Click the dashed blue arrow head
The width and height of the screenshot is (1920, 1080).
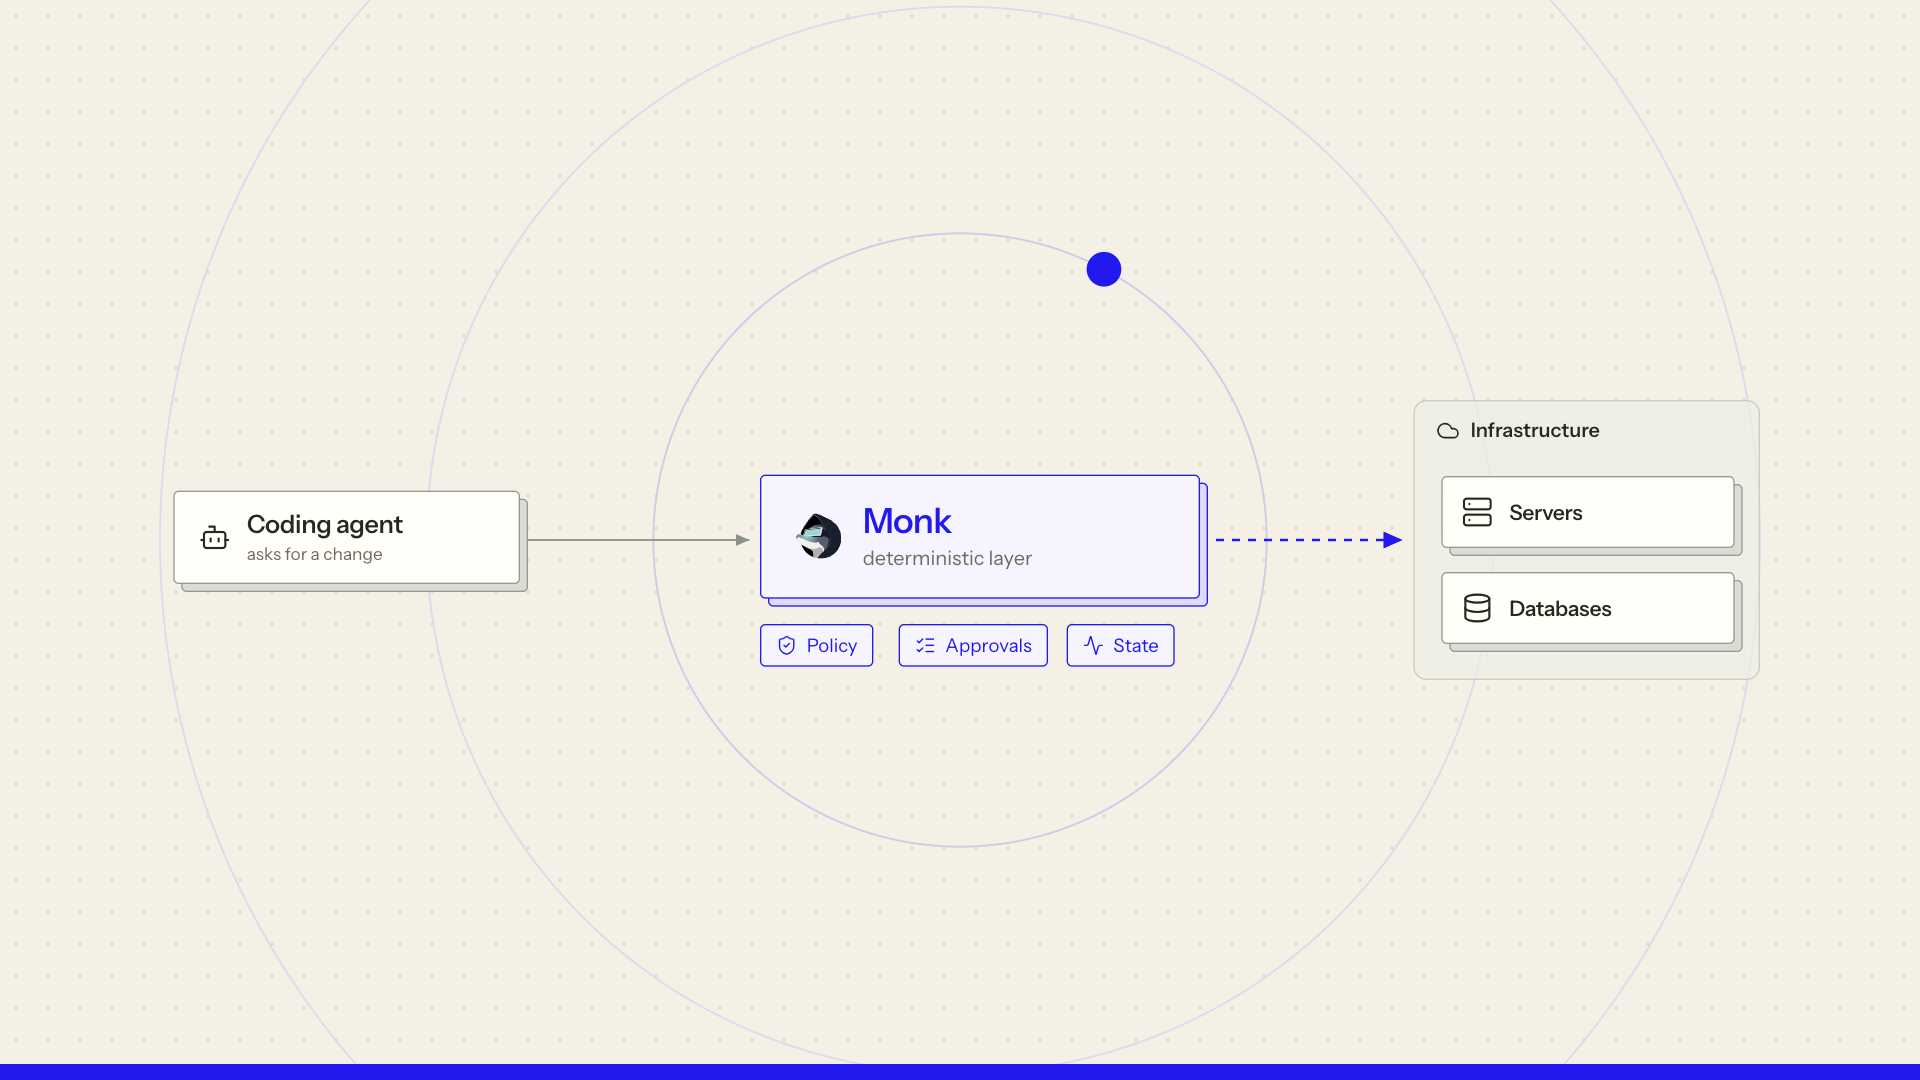[x=1392, y=540]
